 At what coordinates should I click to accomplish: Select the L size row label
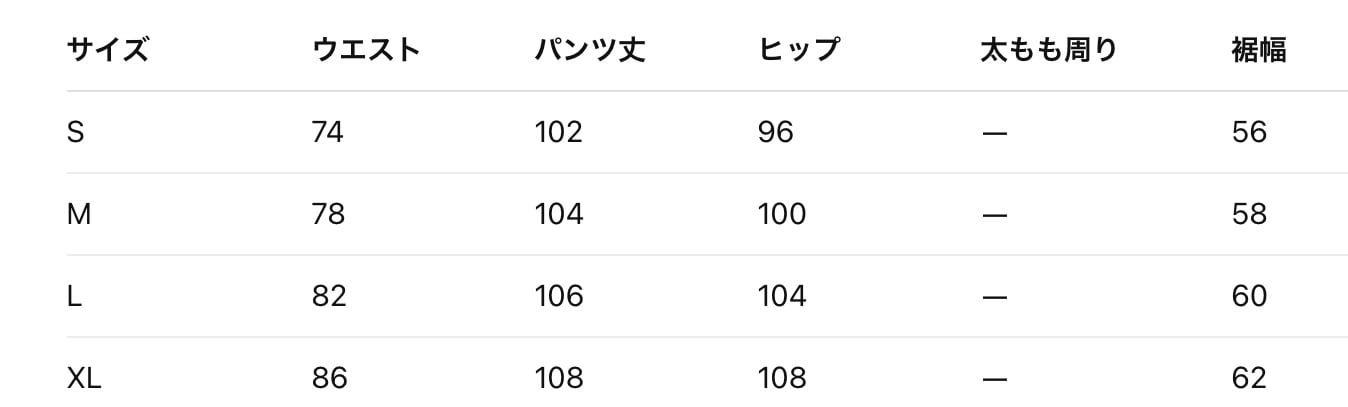point(74,296)
